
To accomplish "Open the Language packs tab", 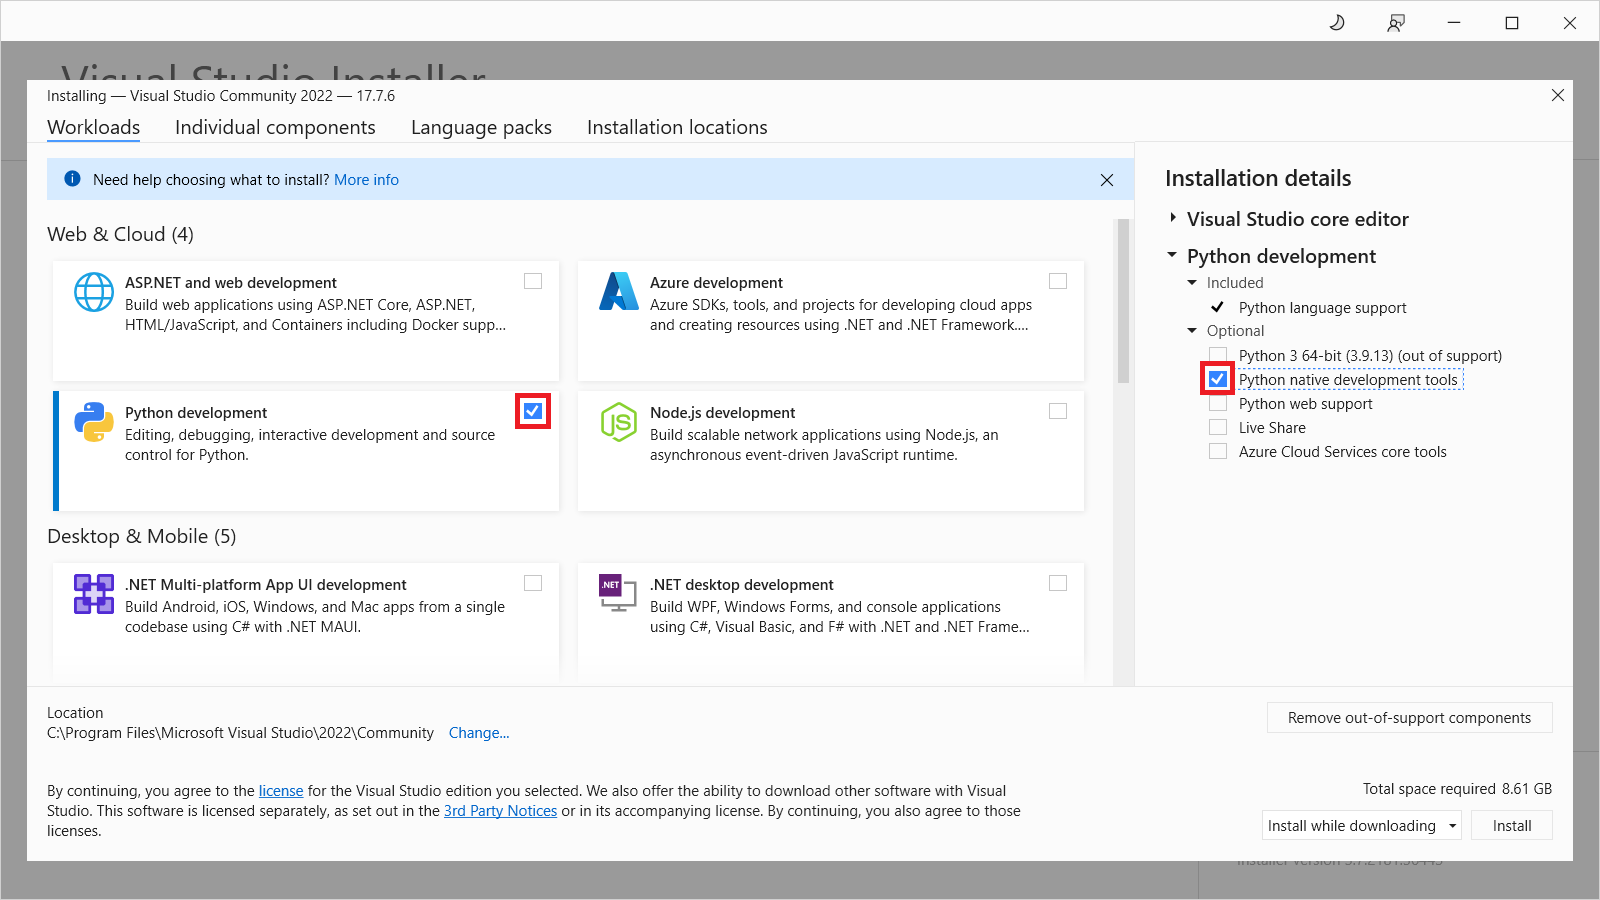I will [x=481, y=128].
